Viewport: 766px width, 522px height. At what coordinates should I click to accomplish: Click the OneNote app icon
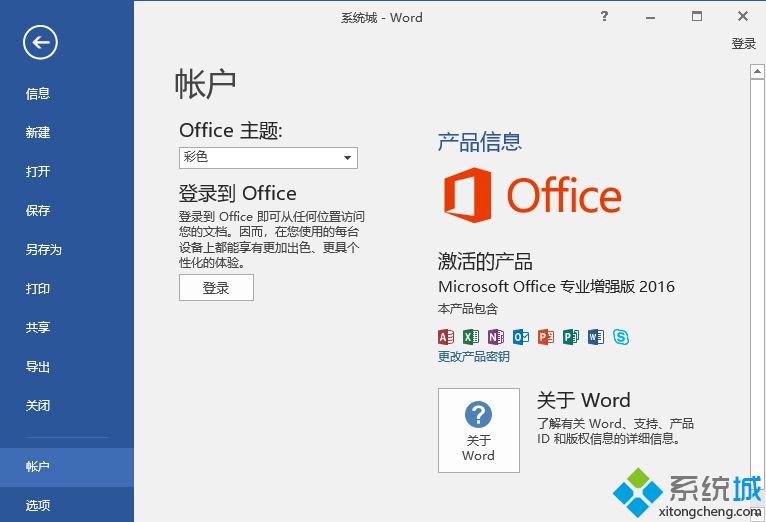(x=496, y=336)
